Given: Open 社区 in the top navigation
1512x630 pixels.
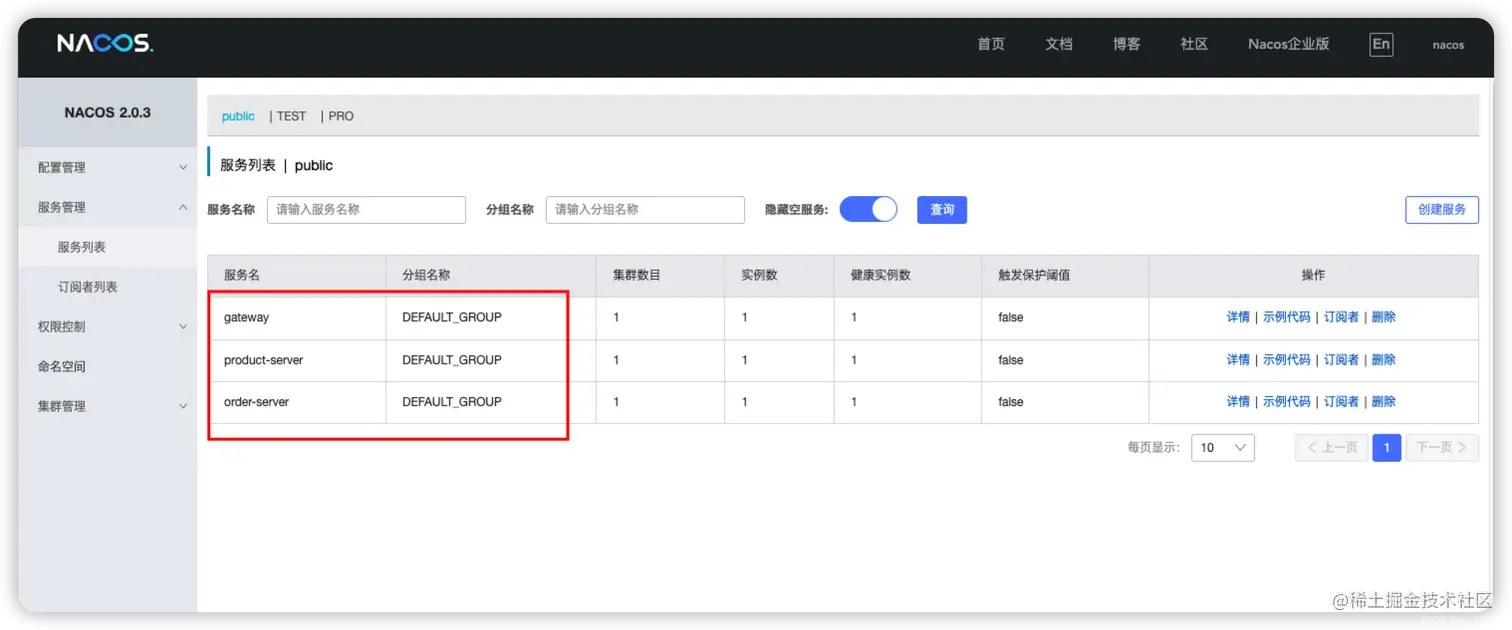Looking at the screenshot, I should 1194,44.
